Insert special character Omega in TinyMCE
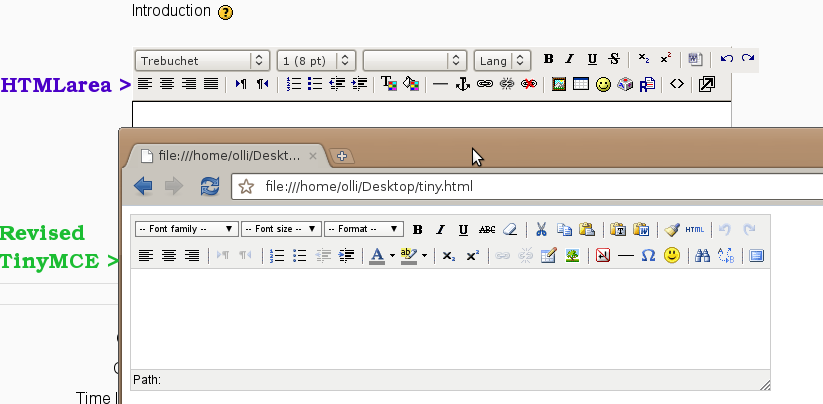The width and height of the screenshot is (823, 404). [648, 256]
